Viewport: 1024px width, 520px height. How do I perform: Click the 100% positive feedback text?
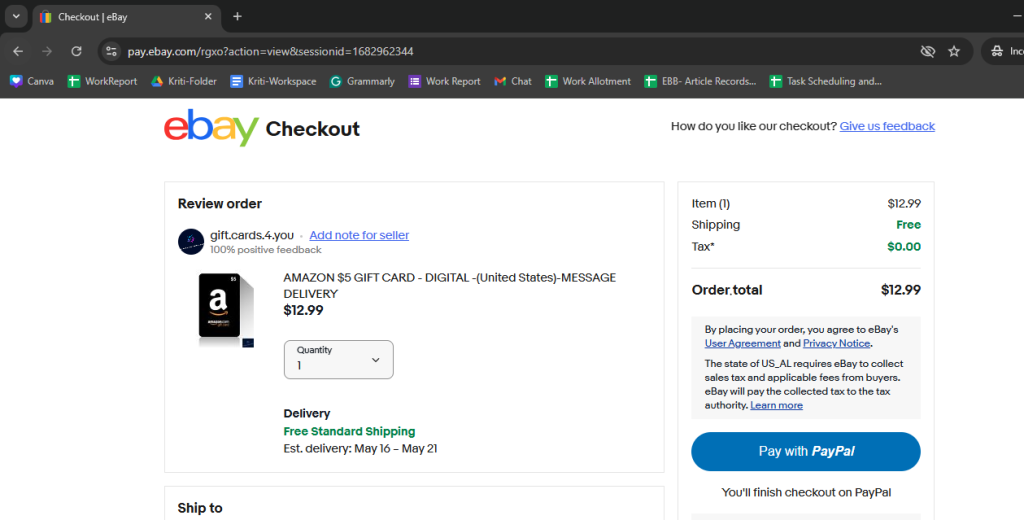click(266, 250)
